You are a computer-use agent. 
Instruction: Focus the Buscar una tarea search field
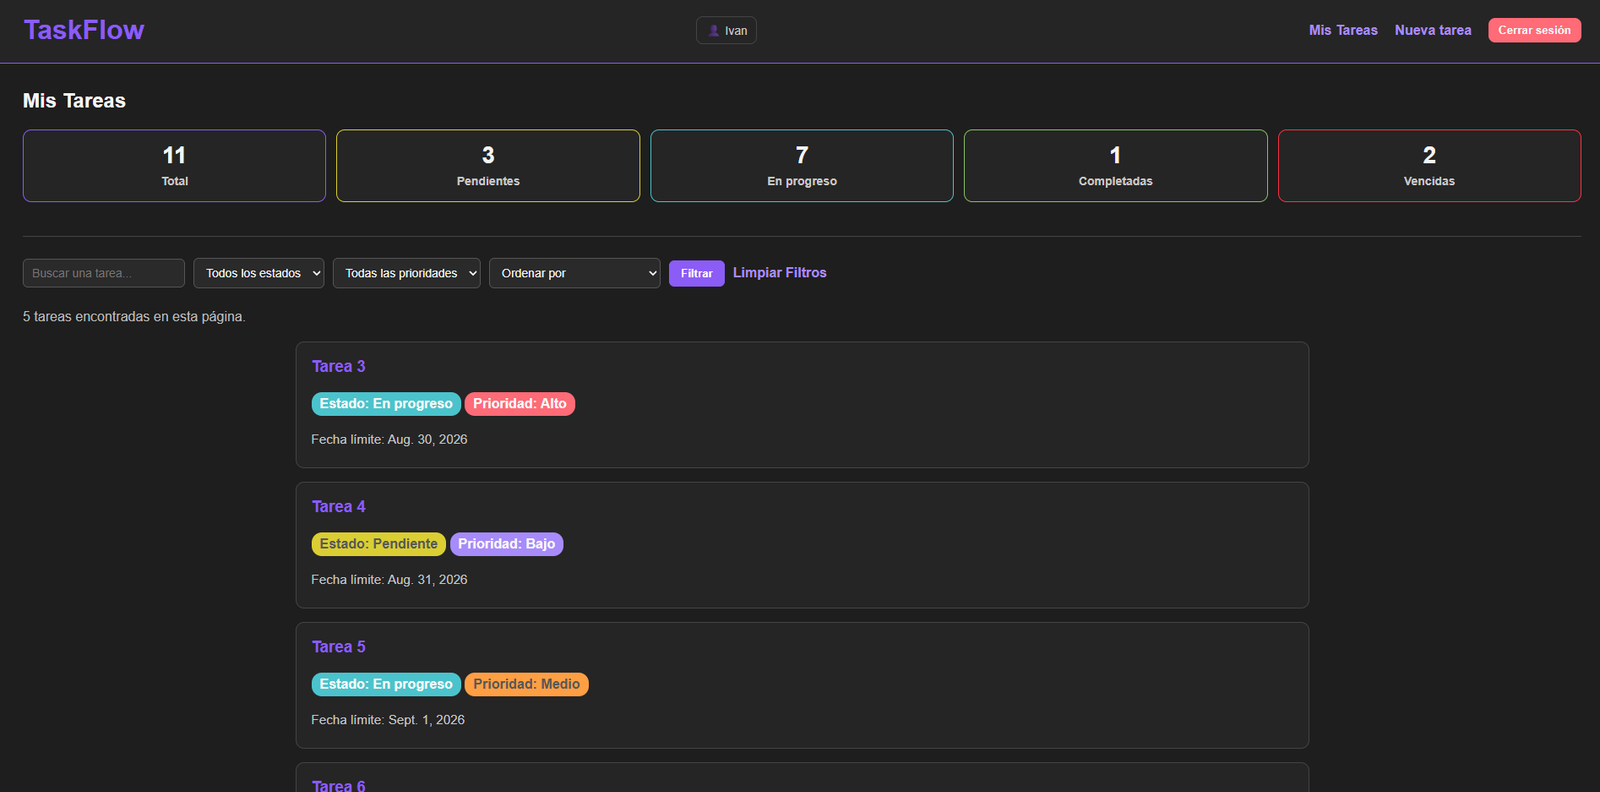click(104, 273)
